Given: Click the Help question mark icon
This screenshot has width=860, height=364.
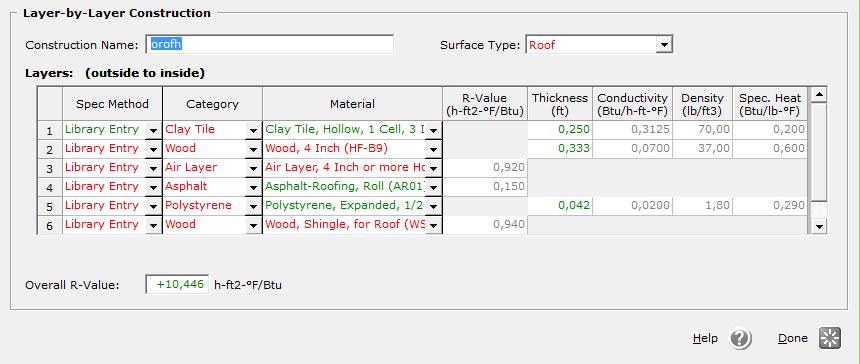Looking at the screenshot, I should (x=740, y=338).
